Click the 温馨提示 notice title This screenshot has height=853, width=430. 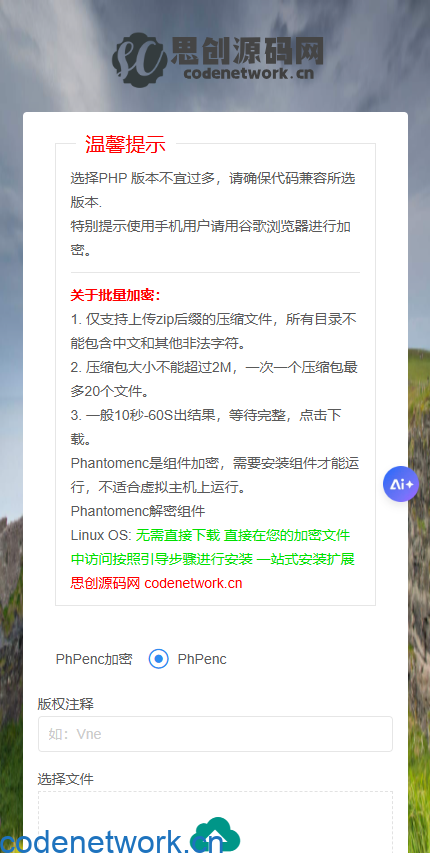click(125, 145)
